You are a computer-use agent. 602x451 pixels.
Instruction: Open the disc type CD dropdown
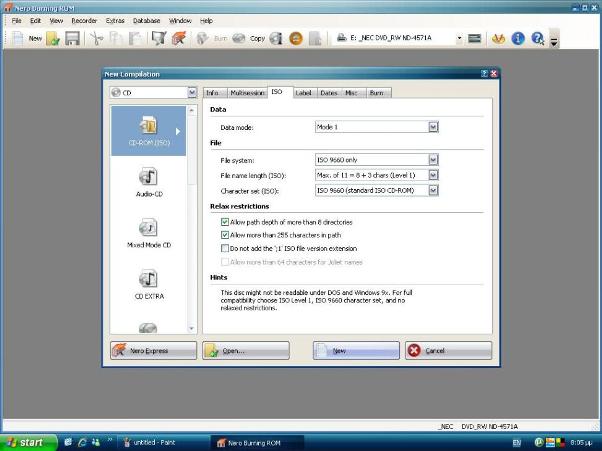(192, 93)
